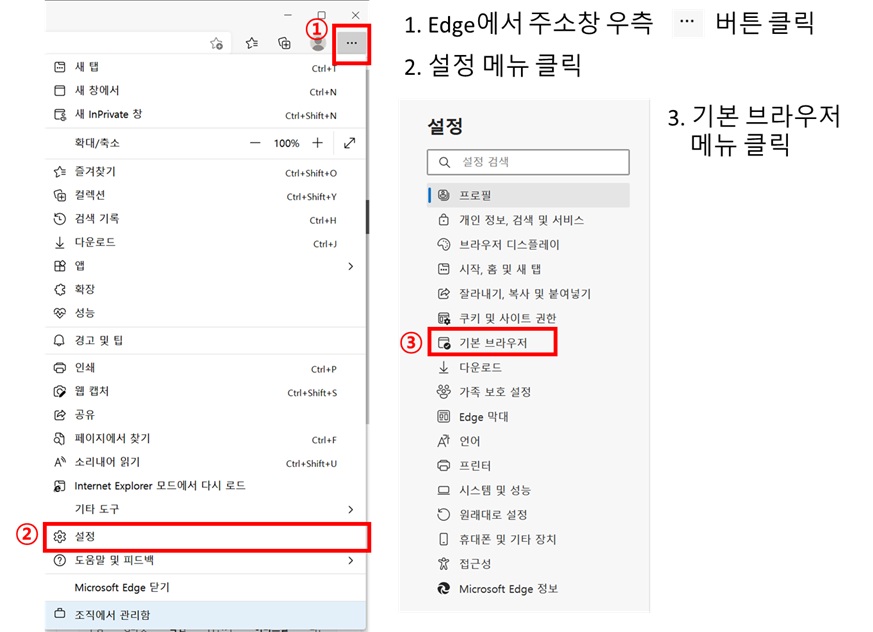
Task: Open 설정 from the Edge menu
Action: pos(206,537)
